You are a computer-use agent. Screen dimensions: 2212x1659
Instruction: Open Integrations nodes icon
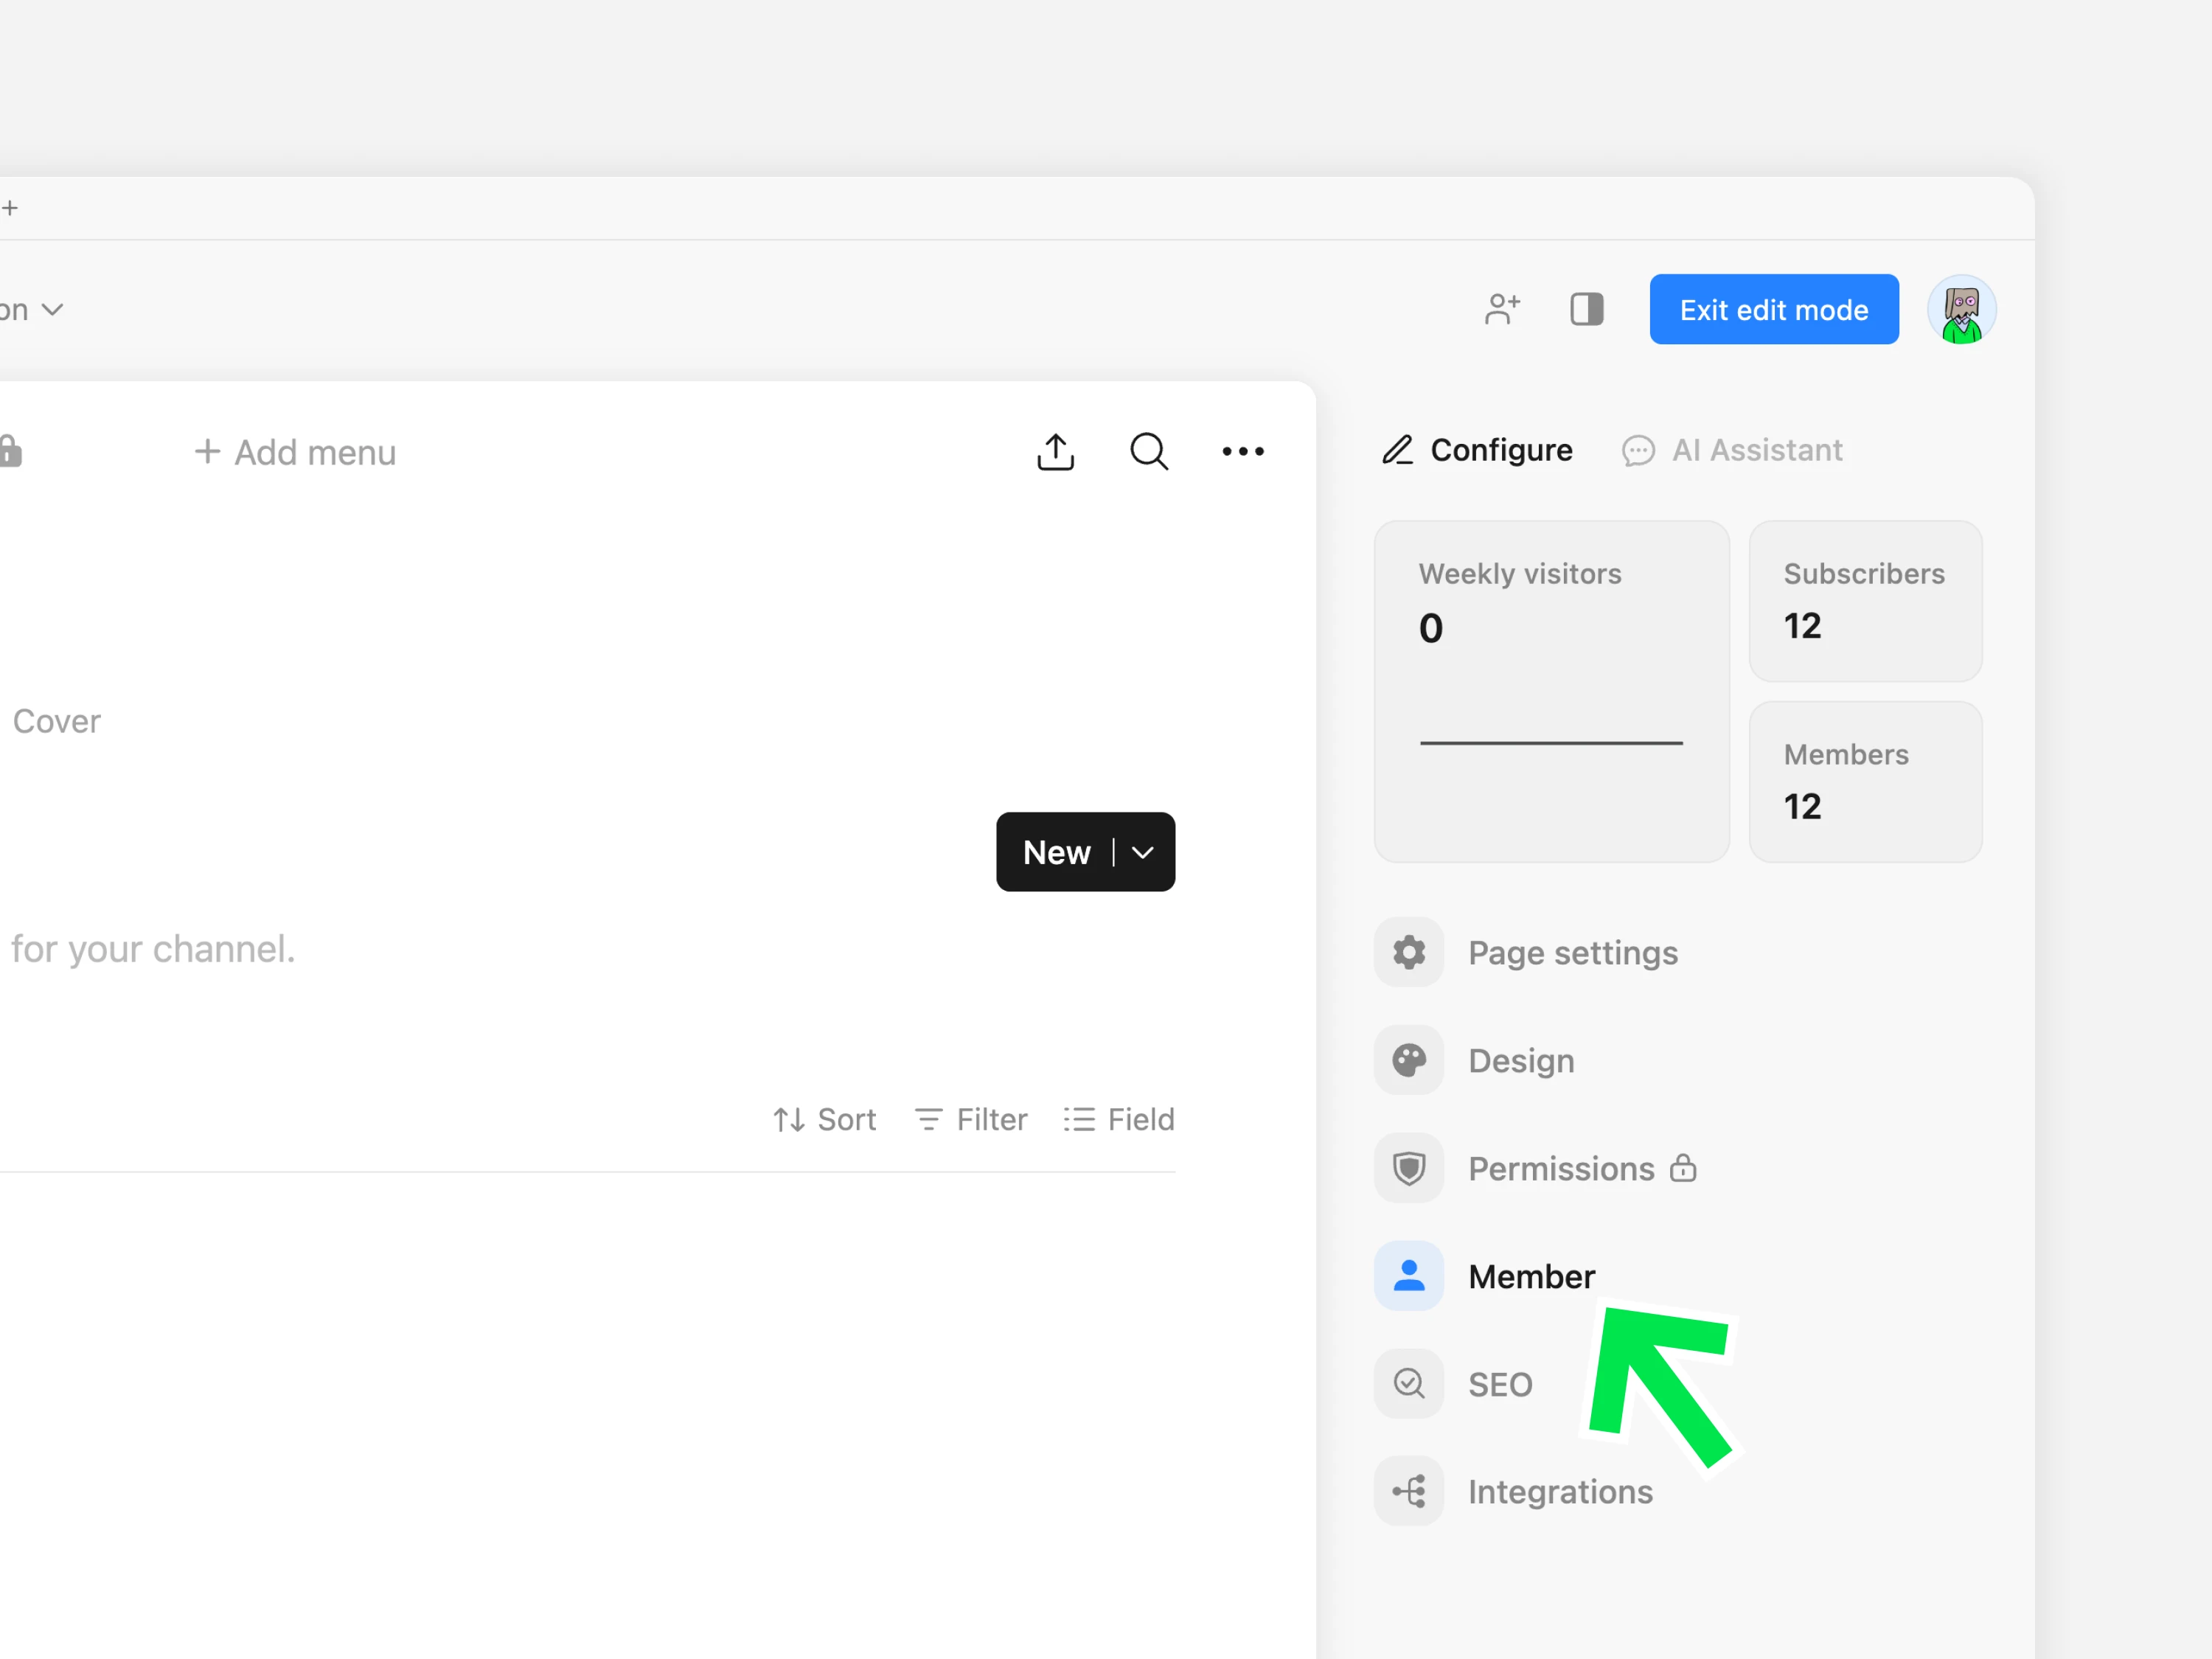1408,1492
